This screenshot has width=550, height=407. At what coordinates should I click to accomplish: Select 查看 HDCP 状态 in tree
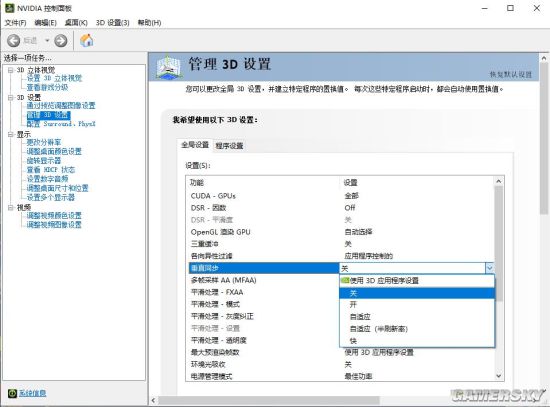(x=51, y=170)
